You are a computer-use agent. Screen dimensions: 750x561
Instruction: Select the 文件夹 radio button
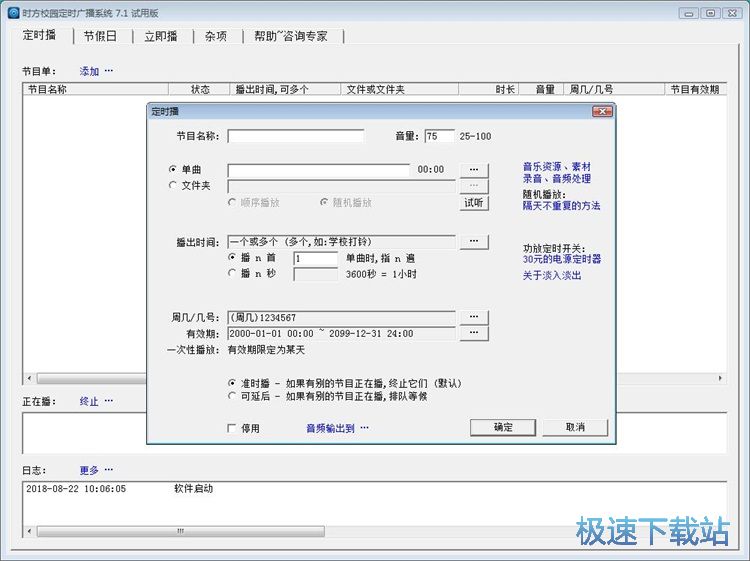(173, 185)
